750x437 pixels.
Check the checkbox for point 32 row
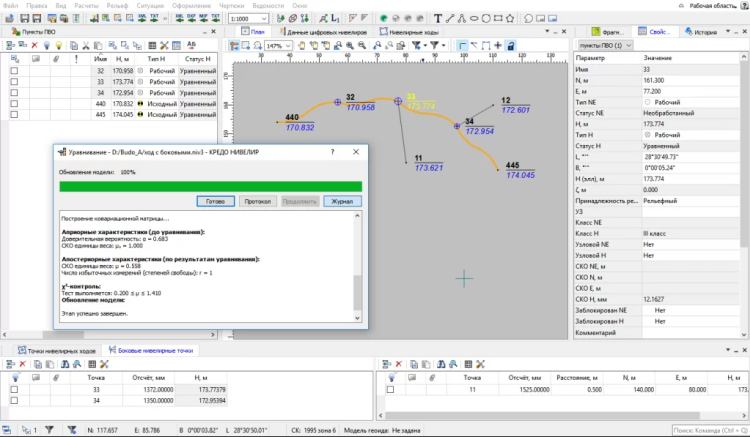click(x=14, y=72)
